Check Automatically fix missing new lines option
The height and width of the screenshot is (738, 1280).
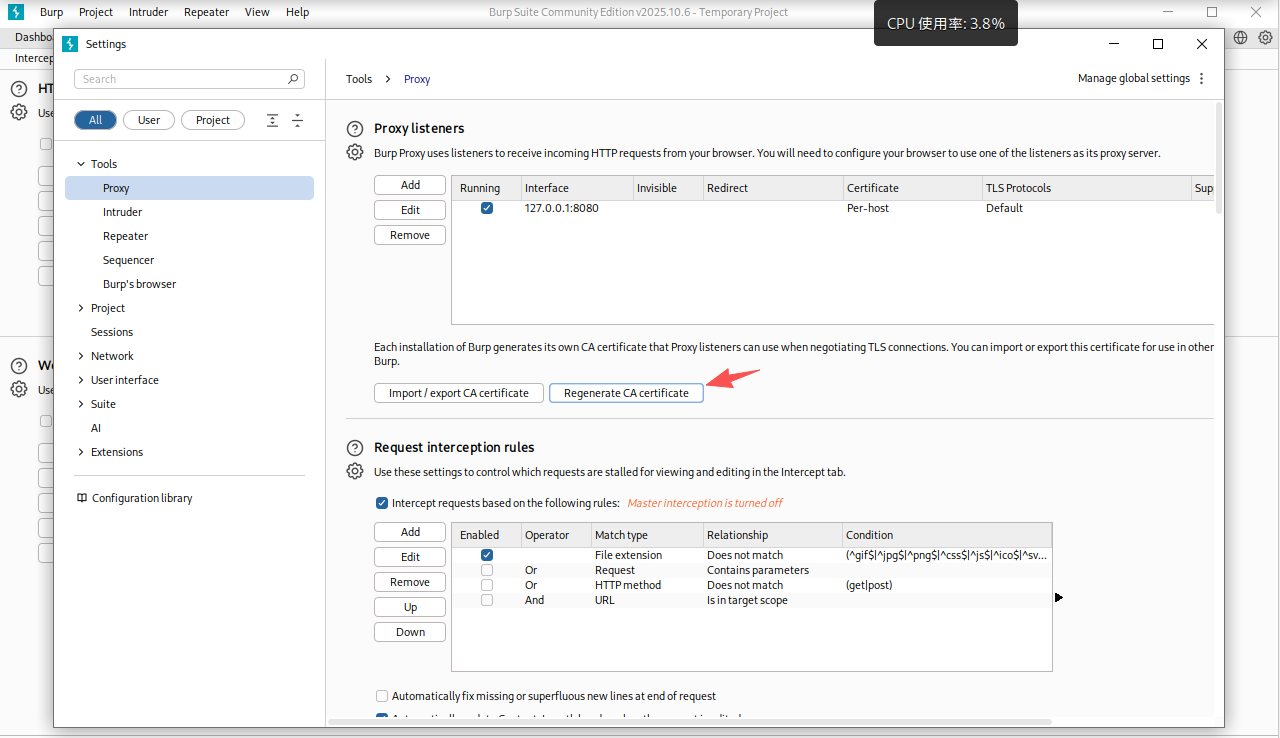382,696
